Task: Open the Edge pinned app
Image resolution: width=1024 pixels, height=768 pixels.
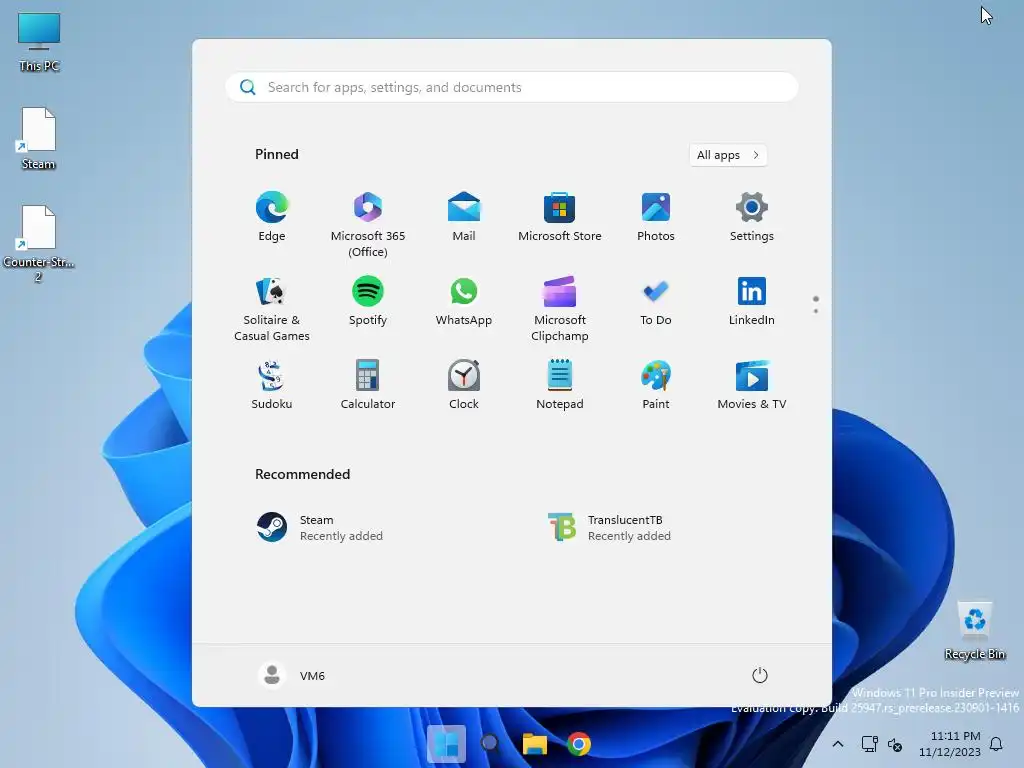Action: point(272,217)
